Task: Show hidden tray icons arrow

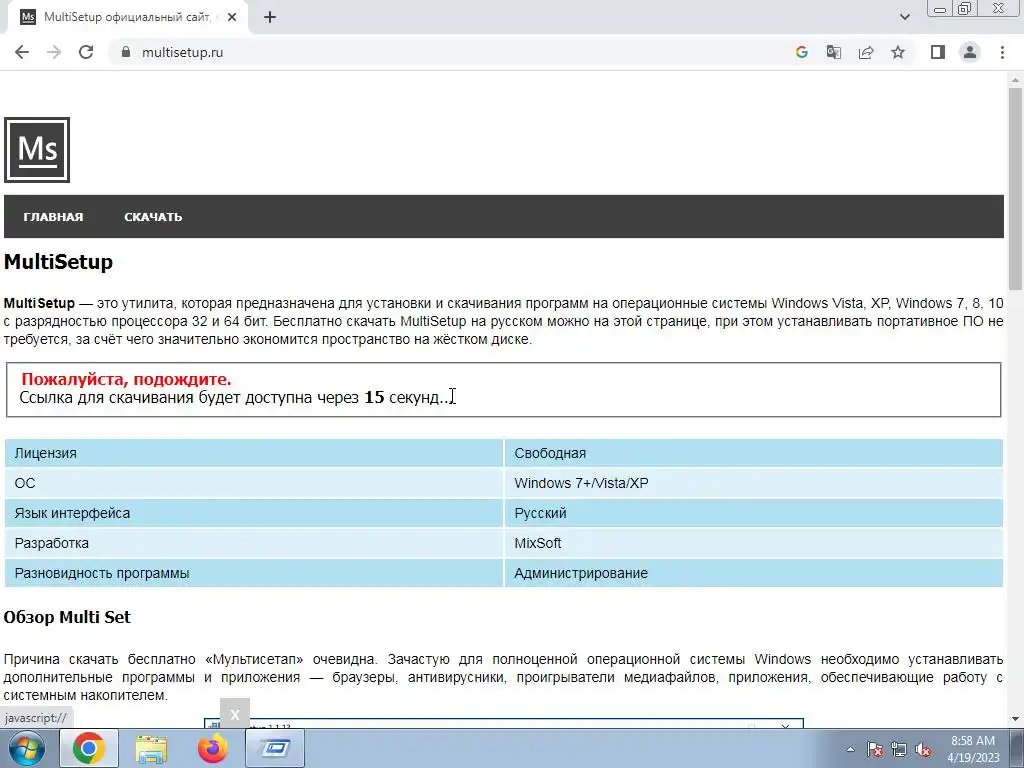Action: click(850, 750)
